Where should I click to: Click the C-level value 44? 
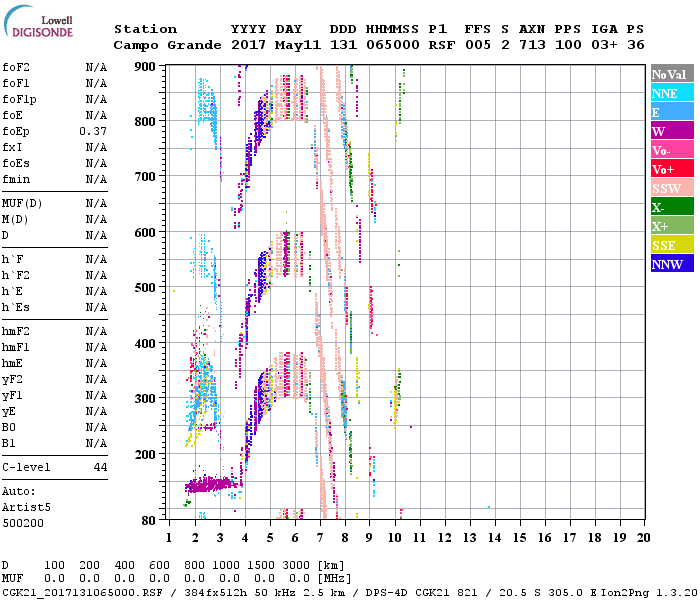coord(100,467)
